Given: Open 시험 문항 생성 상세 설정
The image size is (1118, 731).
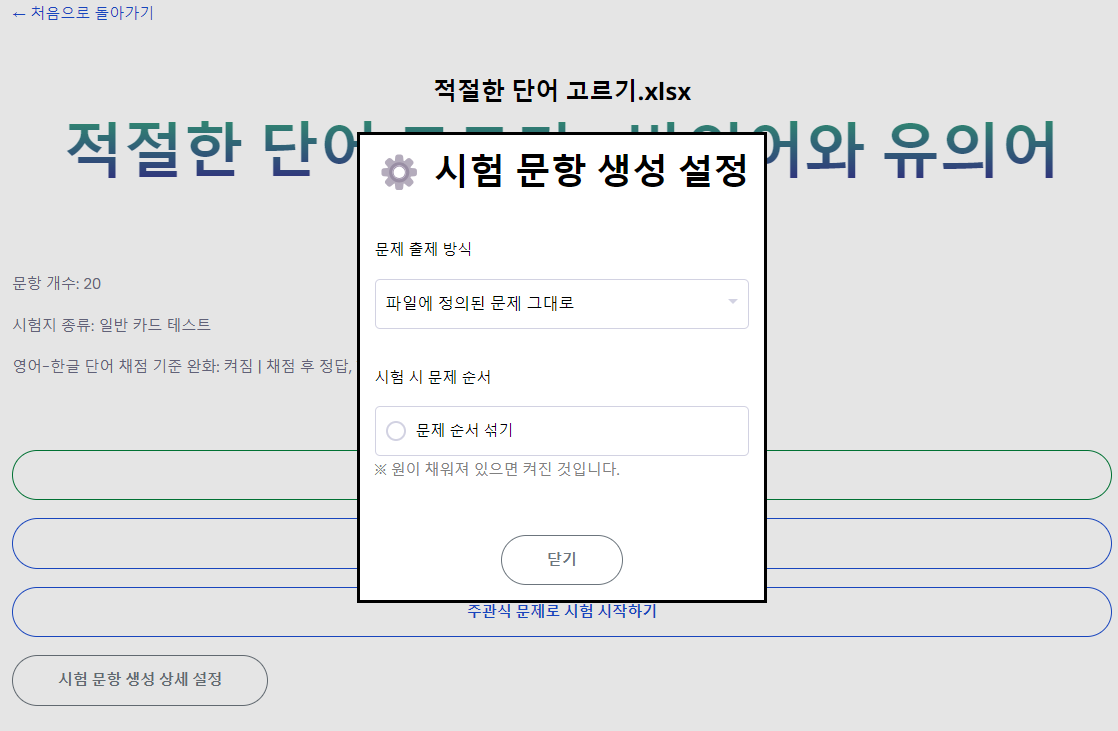Looking at the screenshot, I should click(x=139, y=680).
